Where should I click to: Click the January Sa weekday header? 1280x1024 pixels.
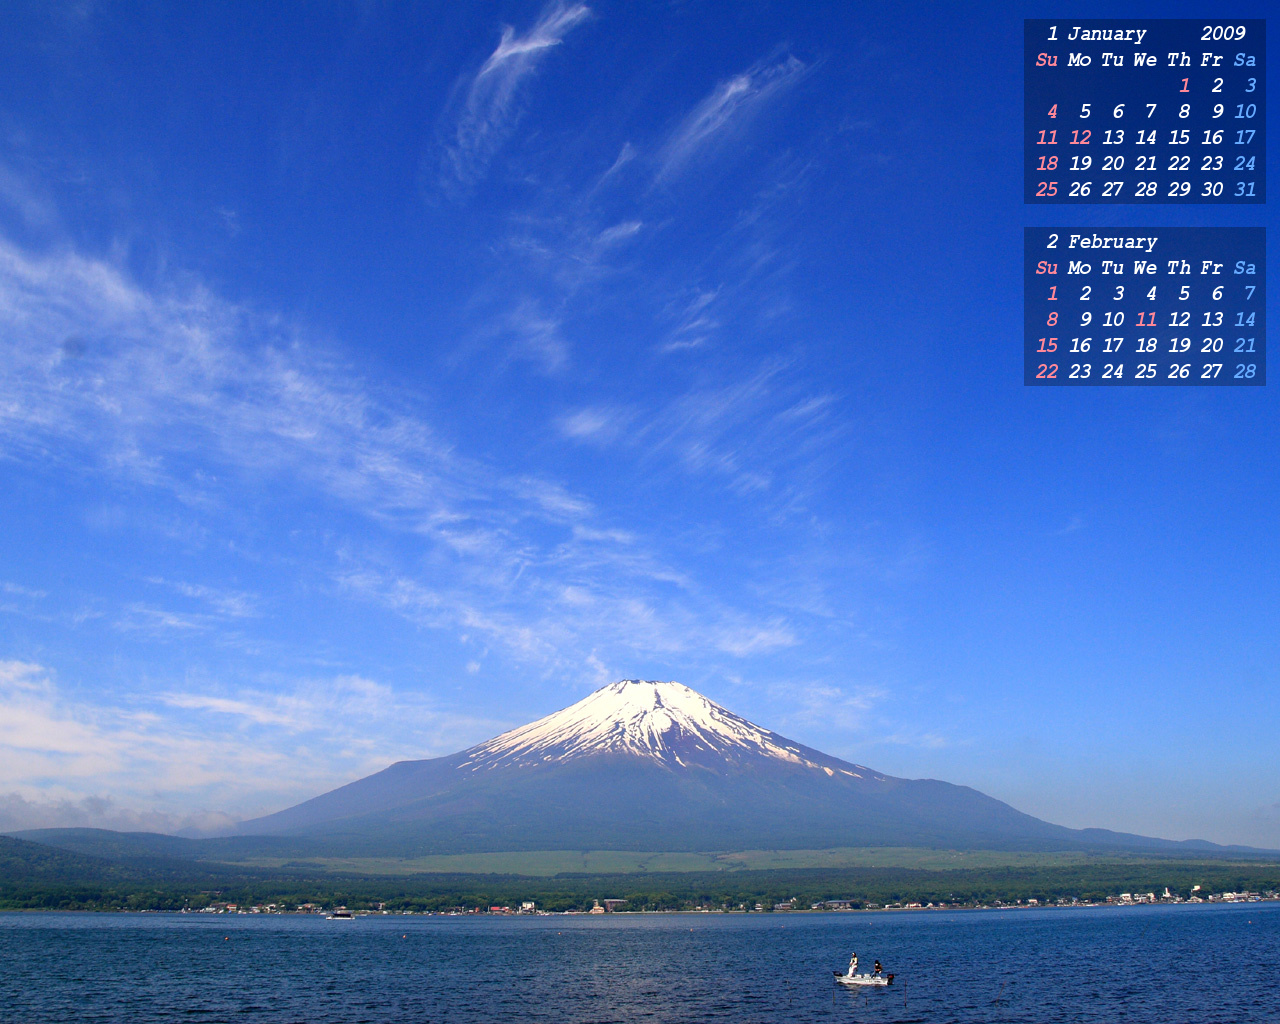(1245, 60)
